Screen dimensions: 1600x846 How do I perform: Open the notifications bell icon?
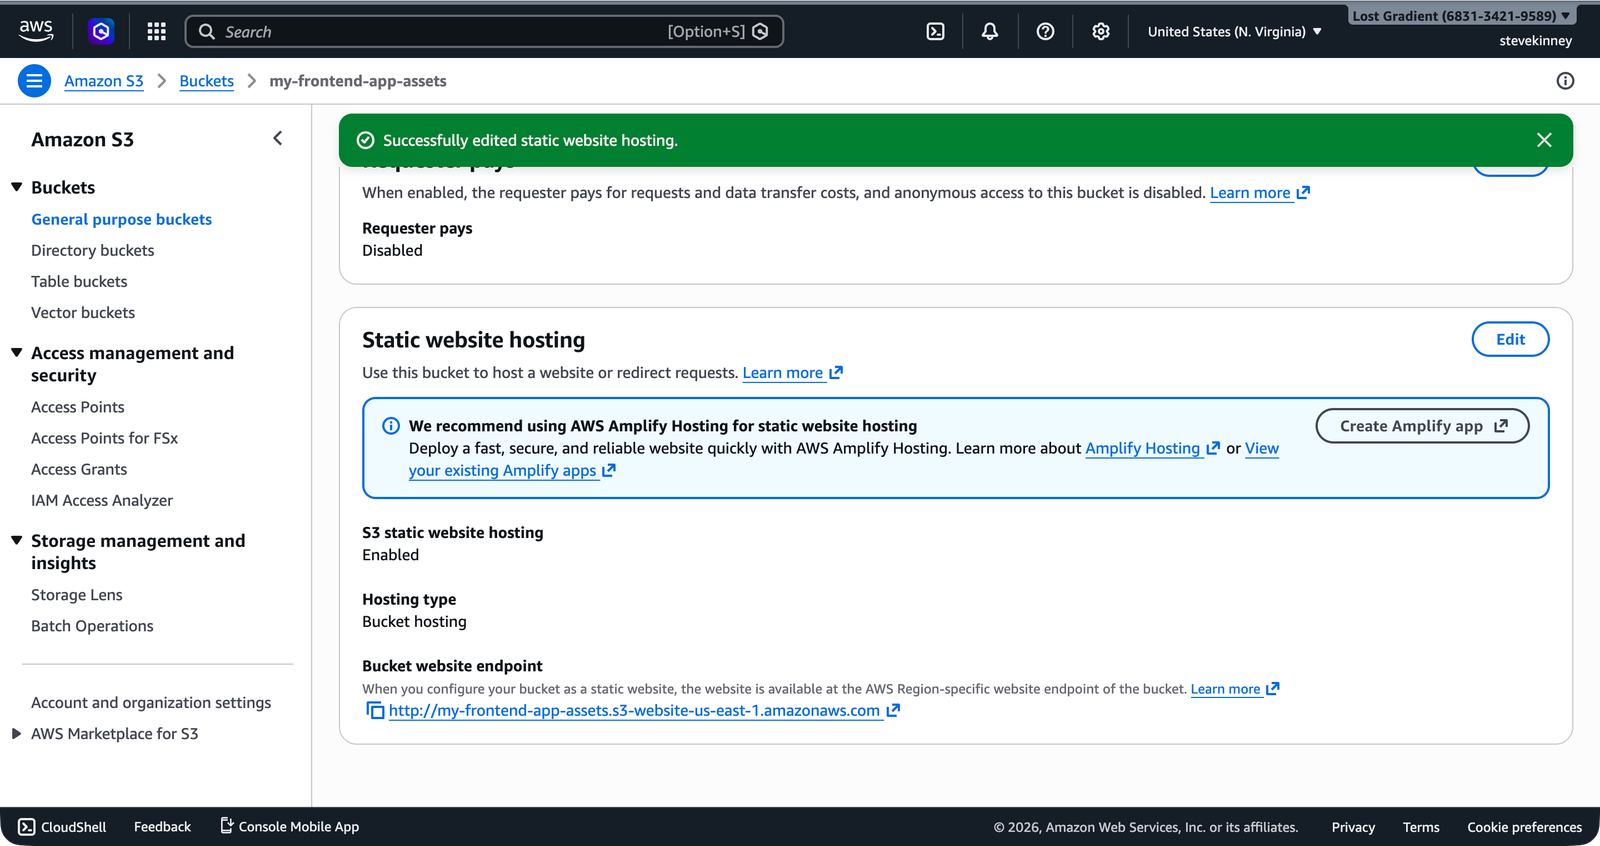(x=990, y=31)
